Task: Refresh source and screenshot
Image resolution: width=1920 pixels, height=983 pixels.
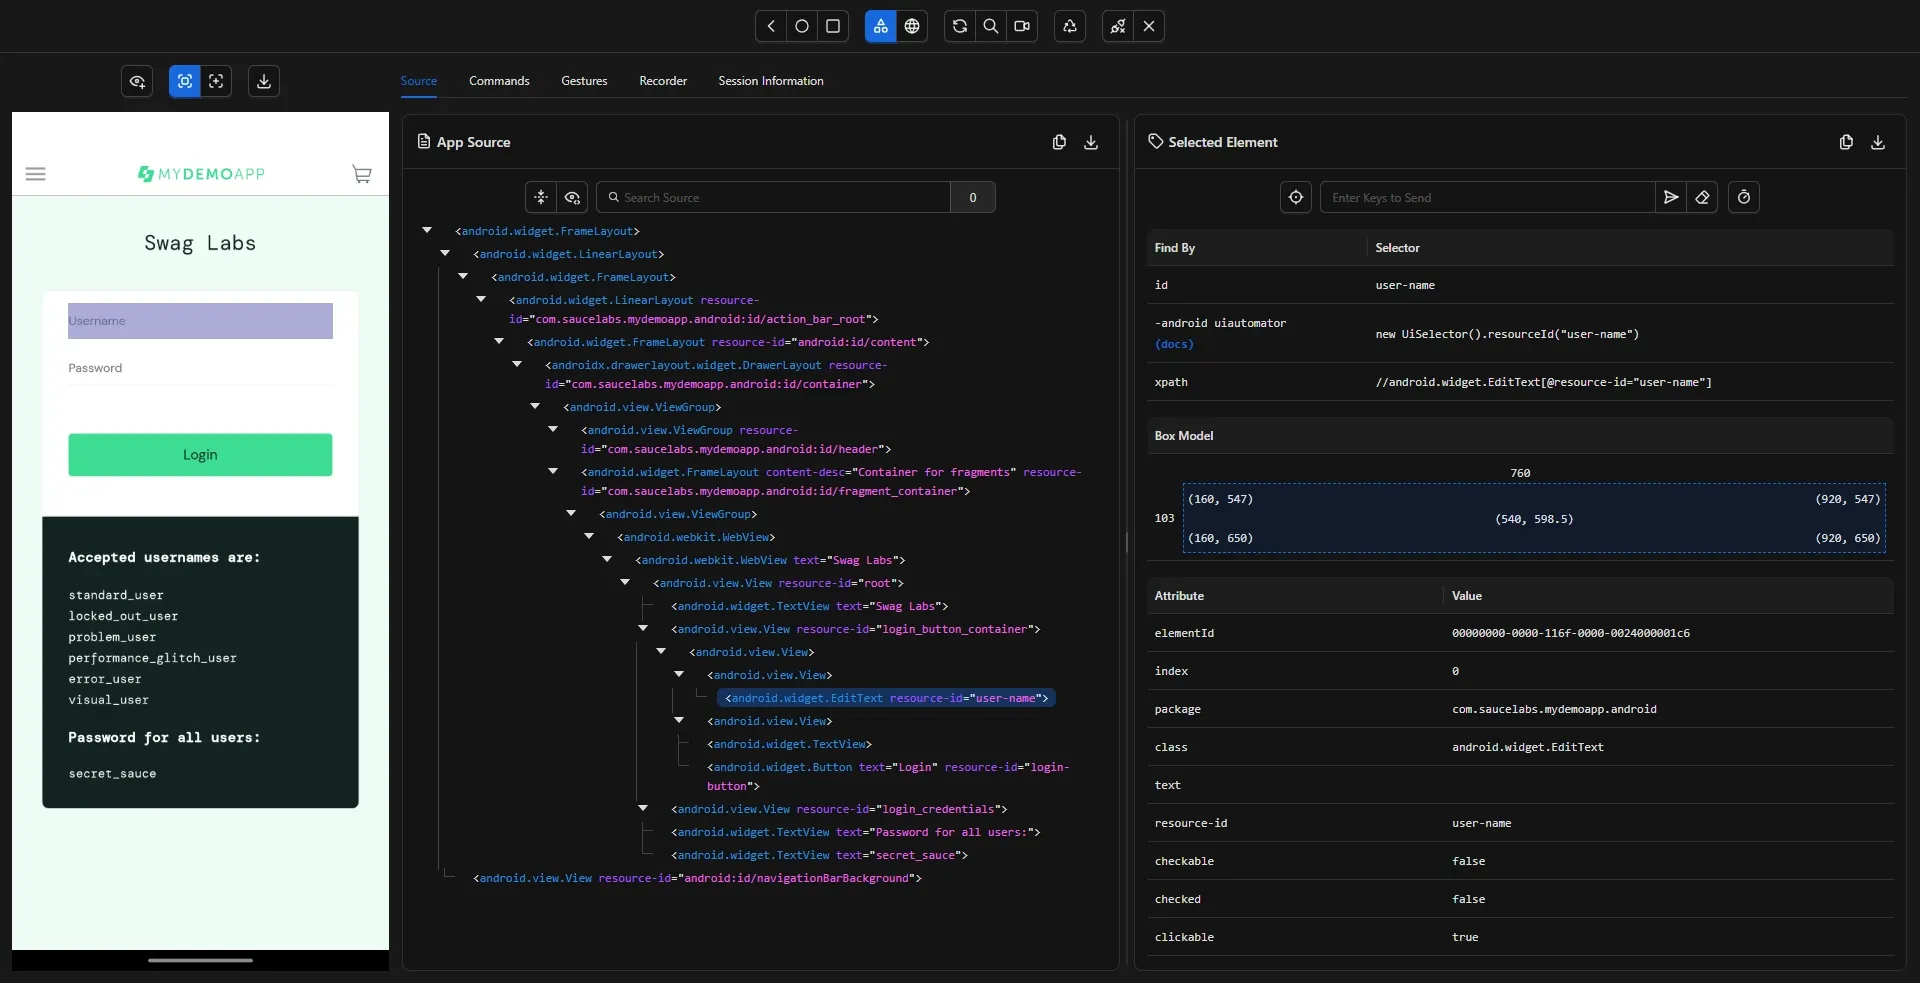Action: (960, 26)
